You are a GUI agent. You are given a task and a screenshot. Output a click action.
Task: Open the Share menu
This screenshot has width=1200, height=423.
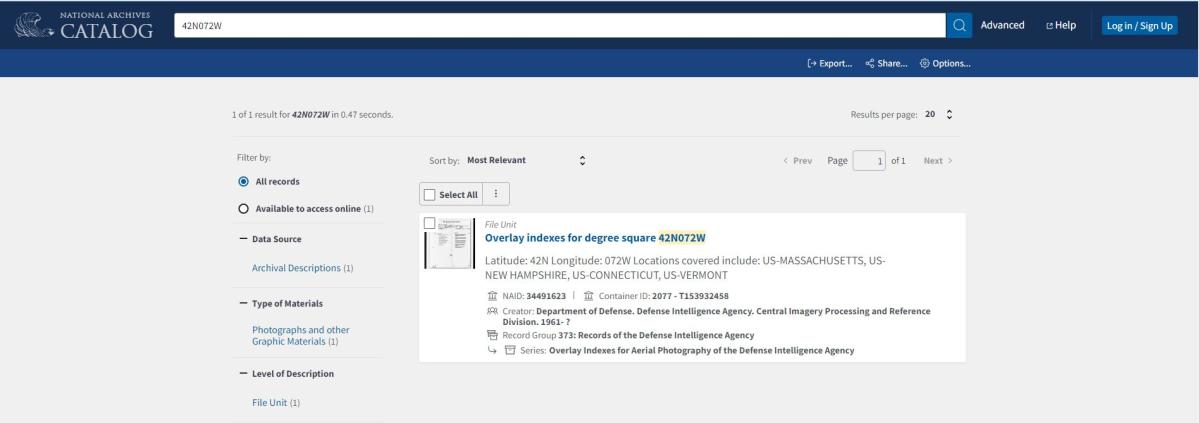[x=886, y=64]
